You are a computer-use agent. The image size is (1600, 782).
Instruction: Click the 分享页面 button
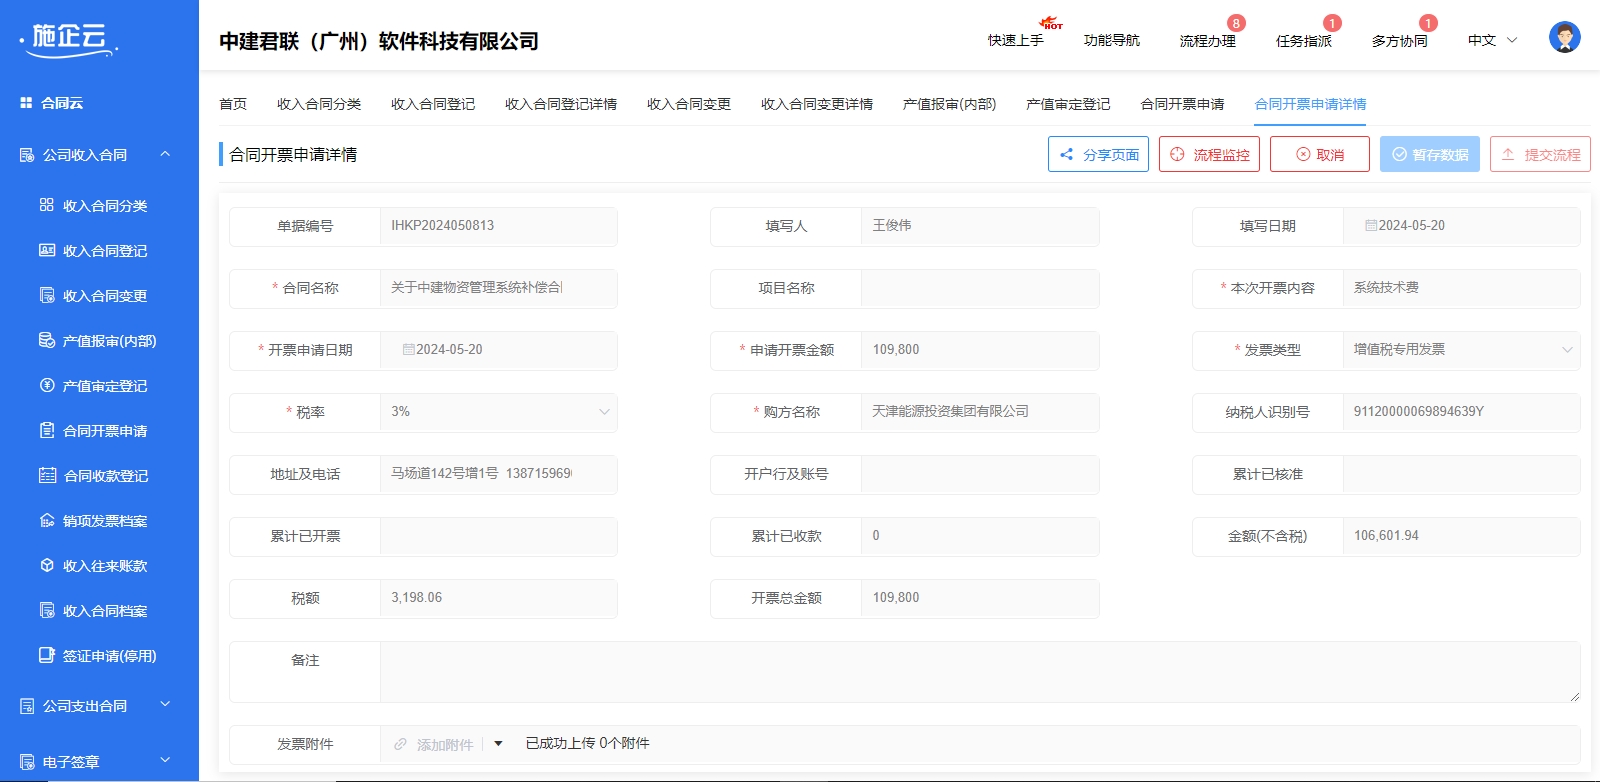tap(1098, 154)
